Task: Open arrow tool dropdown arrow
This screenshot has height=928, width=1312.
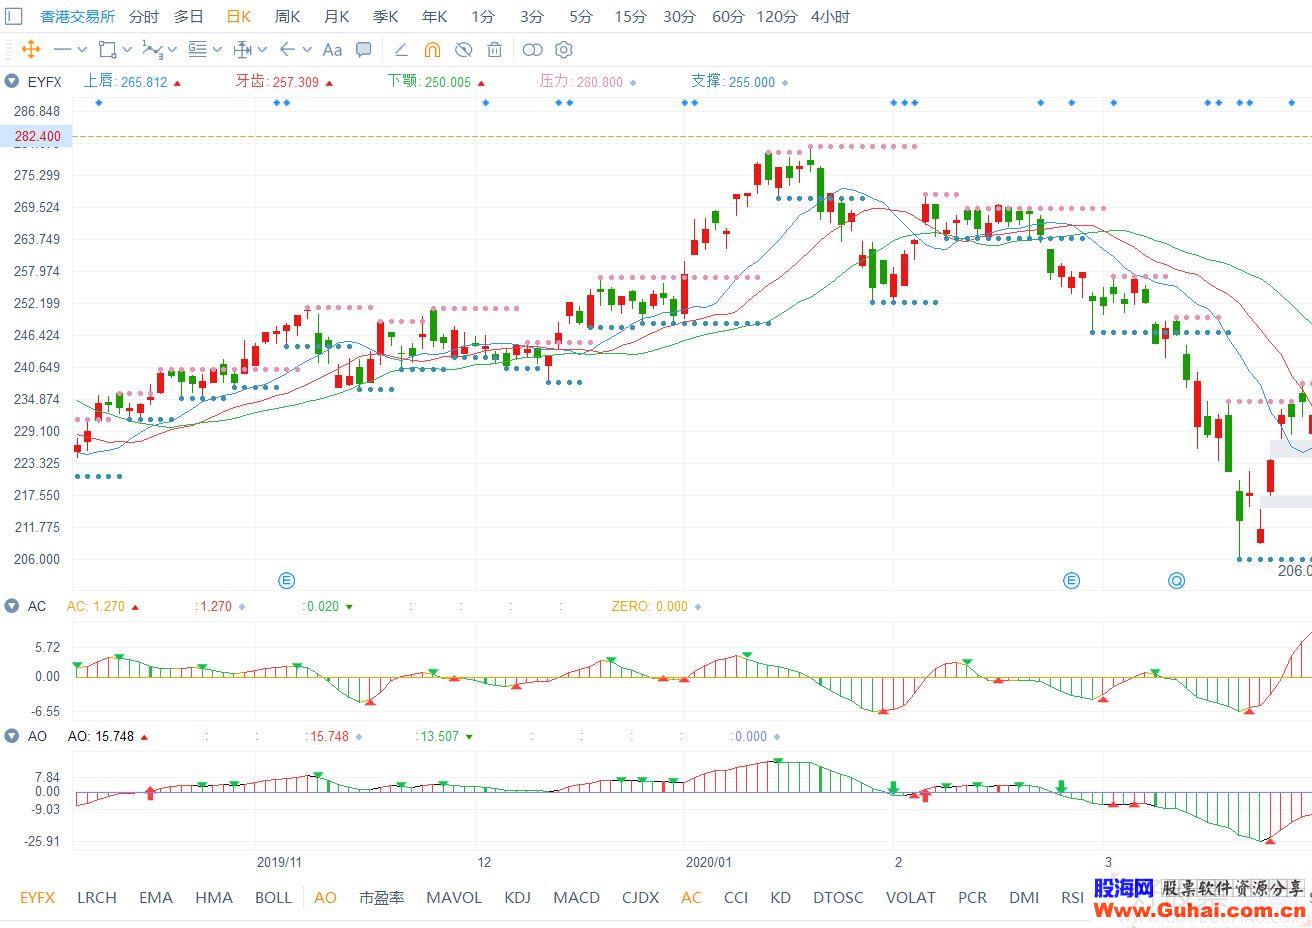Action: 307,49
